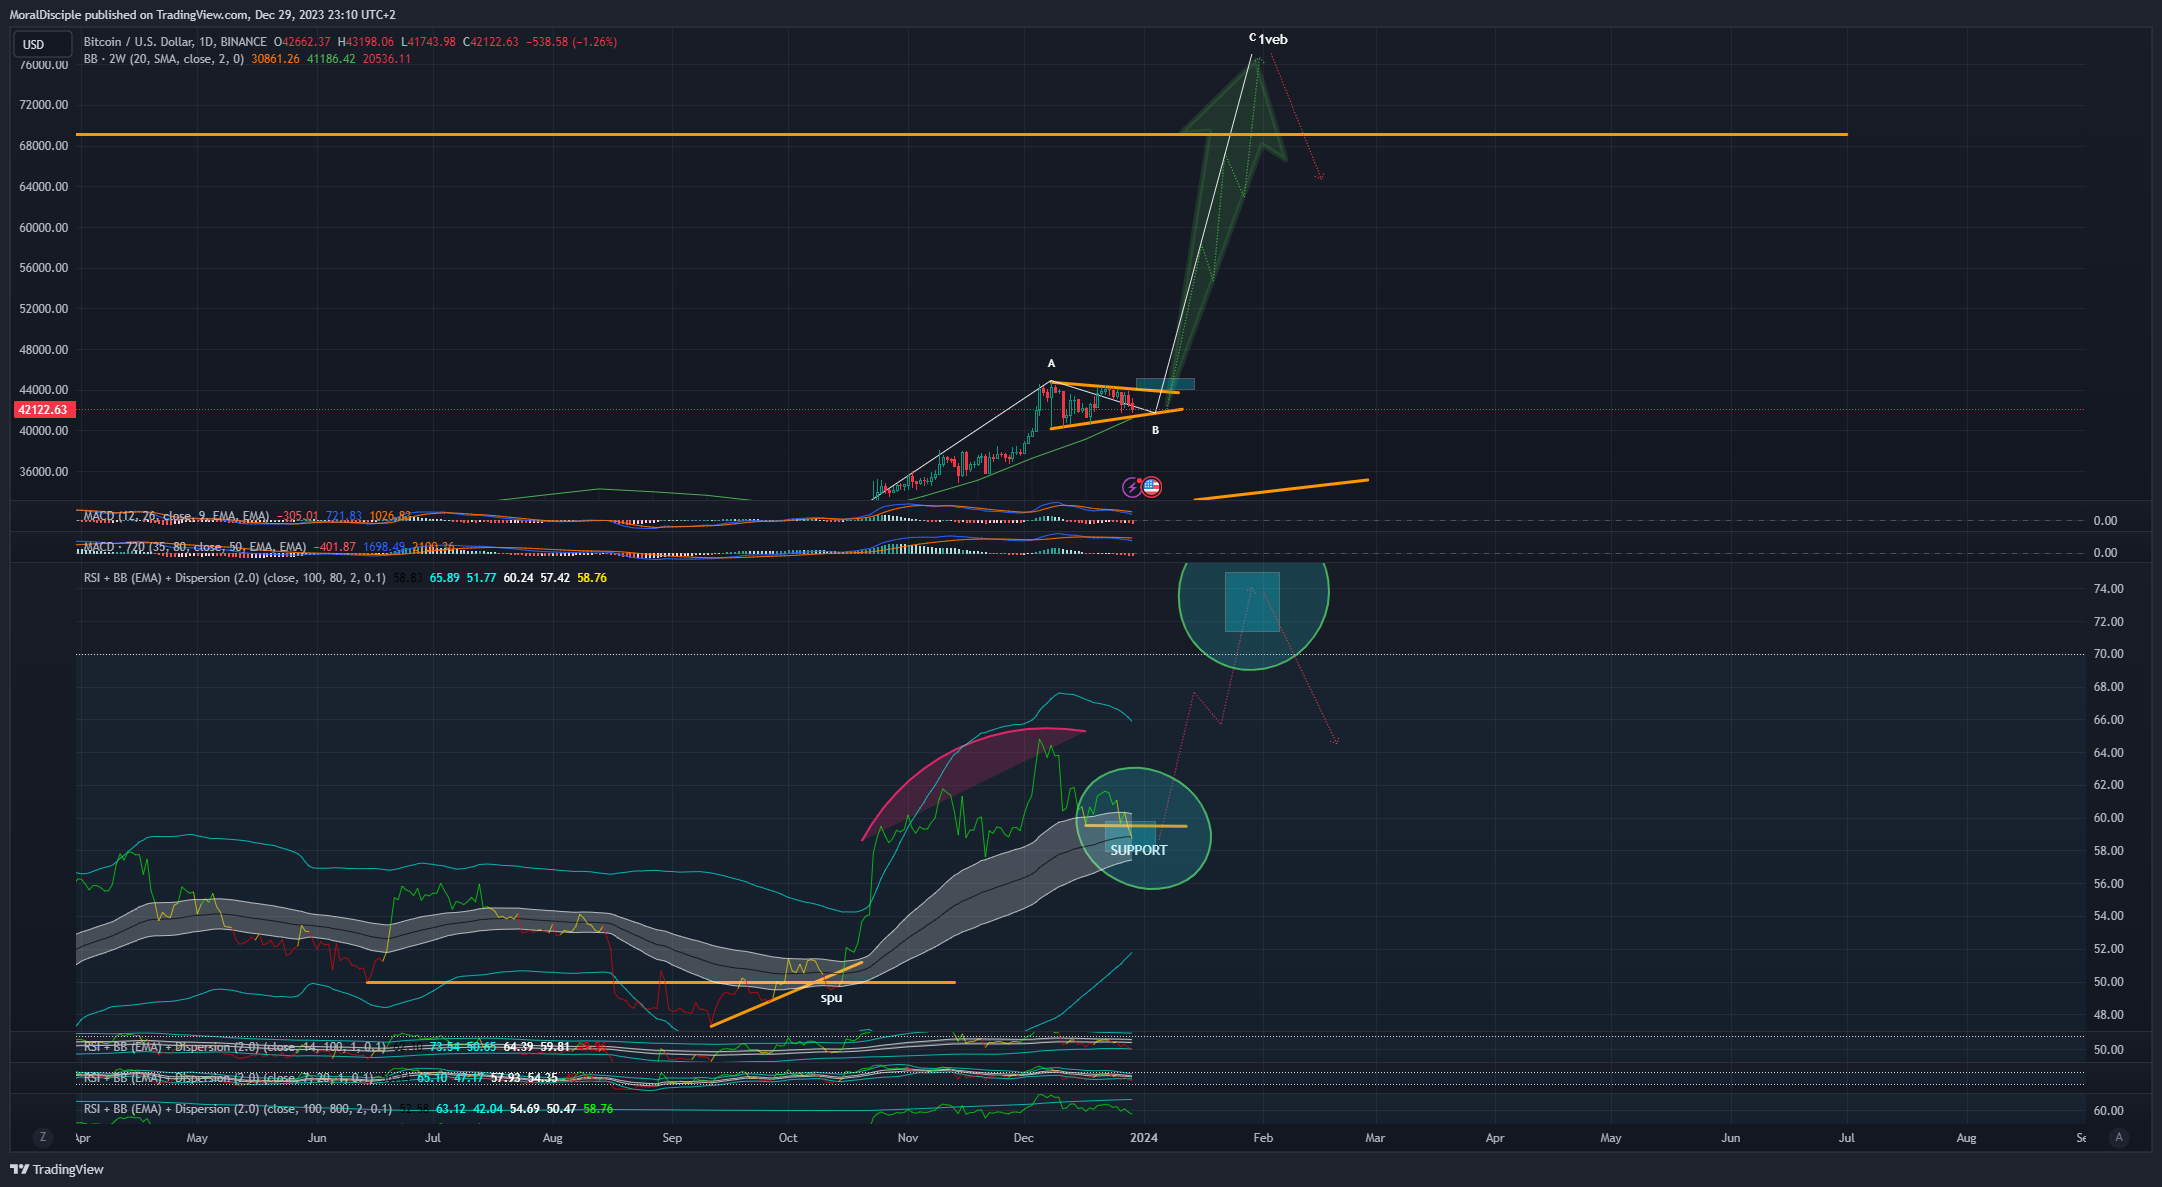
Task: Click the price change -538.58 (-1.26%) text
Action: tap(572, 42)
